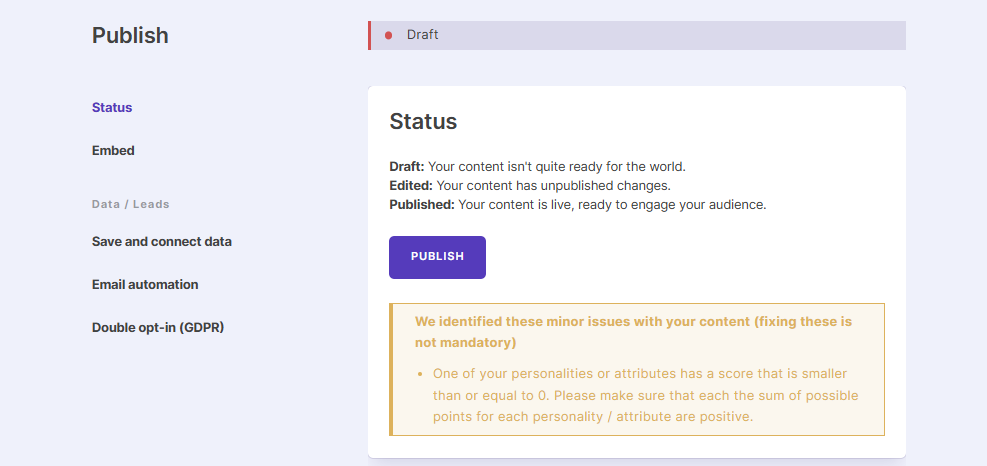
Task: Click the 'Edited:' definition line
Action: 530,185
